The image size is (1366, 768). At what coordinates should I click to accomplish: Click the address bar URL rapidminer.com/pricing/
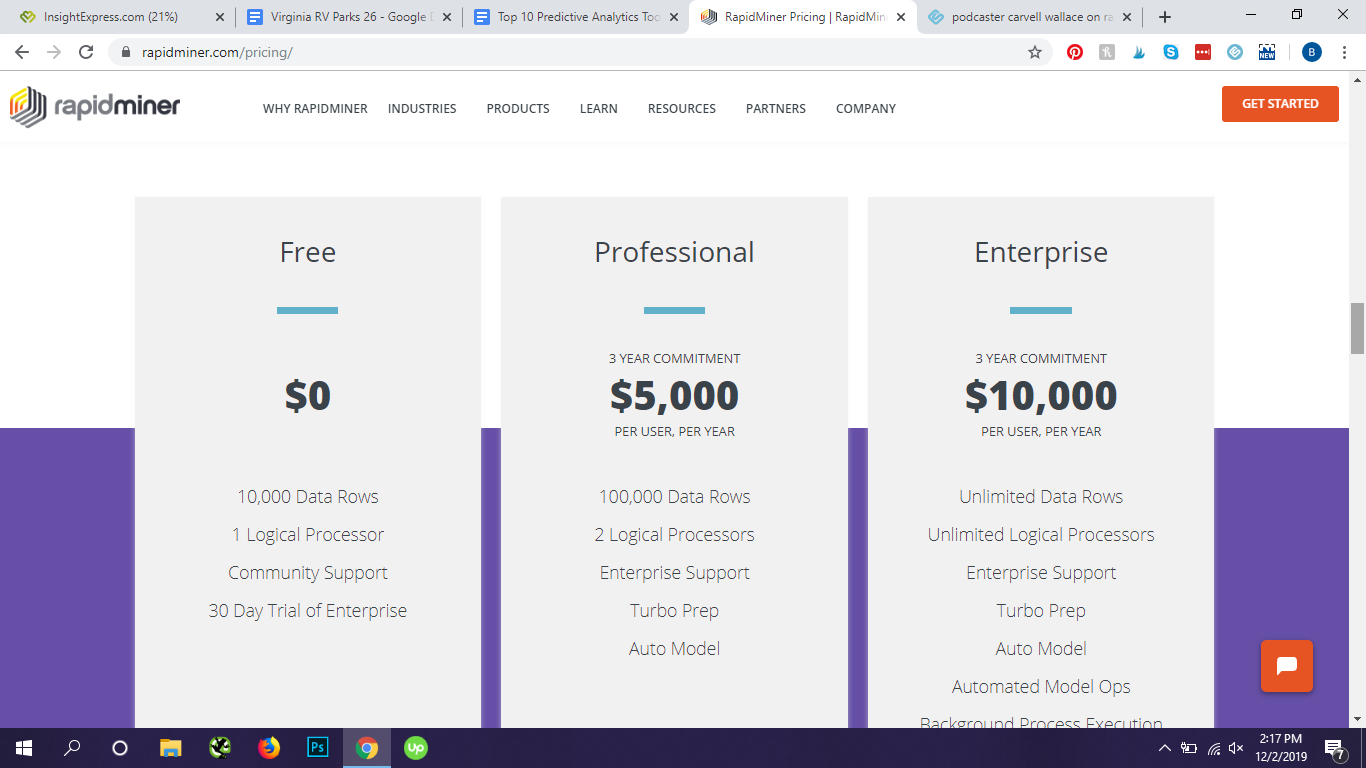pos(217,52)
